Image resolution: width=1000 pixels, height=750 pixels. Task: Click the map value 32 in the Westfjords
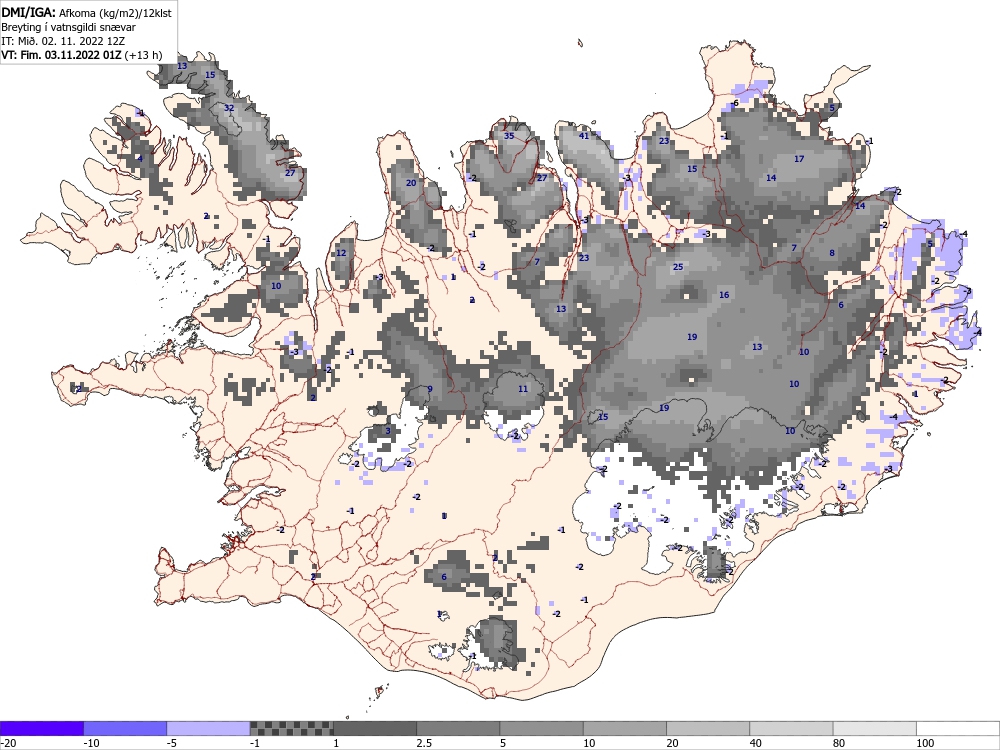click(x=229, y=108)
